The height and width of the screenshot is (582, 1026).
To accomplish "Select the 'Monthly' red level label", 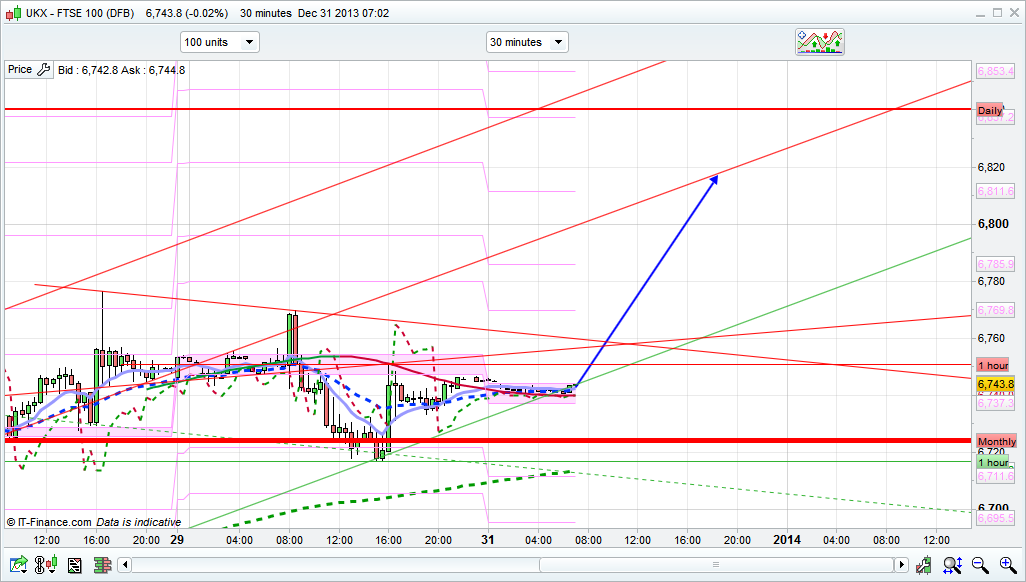I will point(996,441).
